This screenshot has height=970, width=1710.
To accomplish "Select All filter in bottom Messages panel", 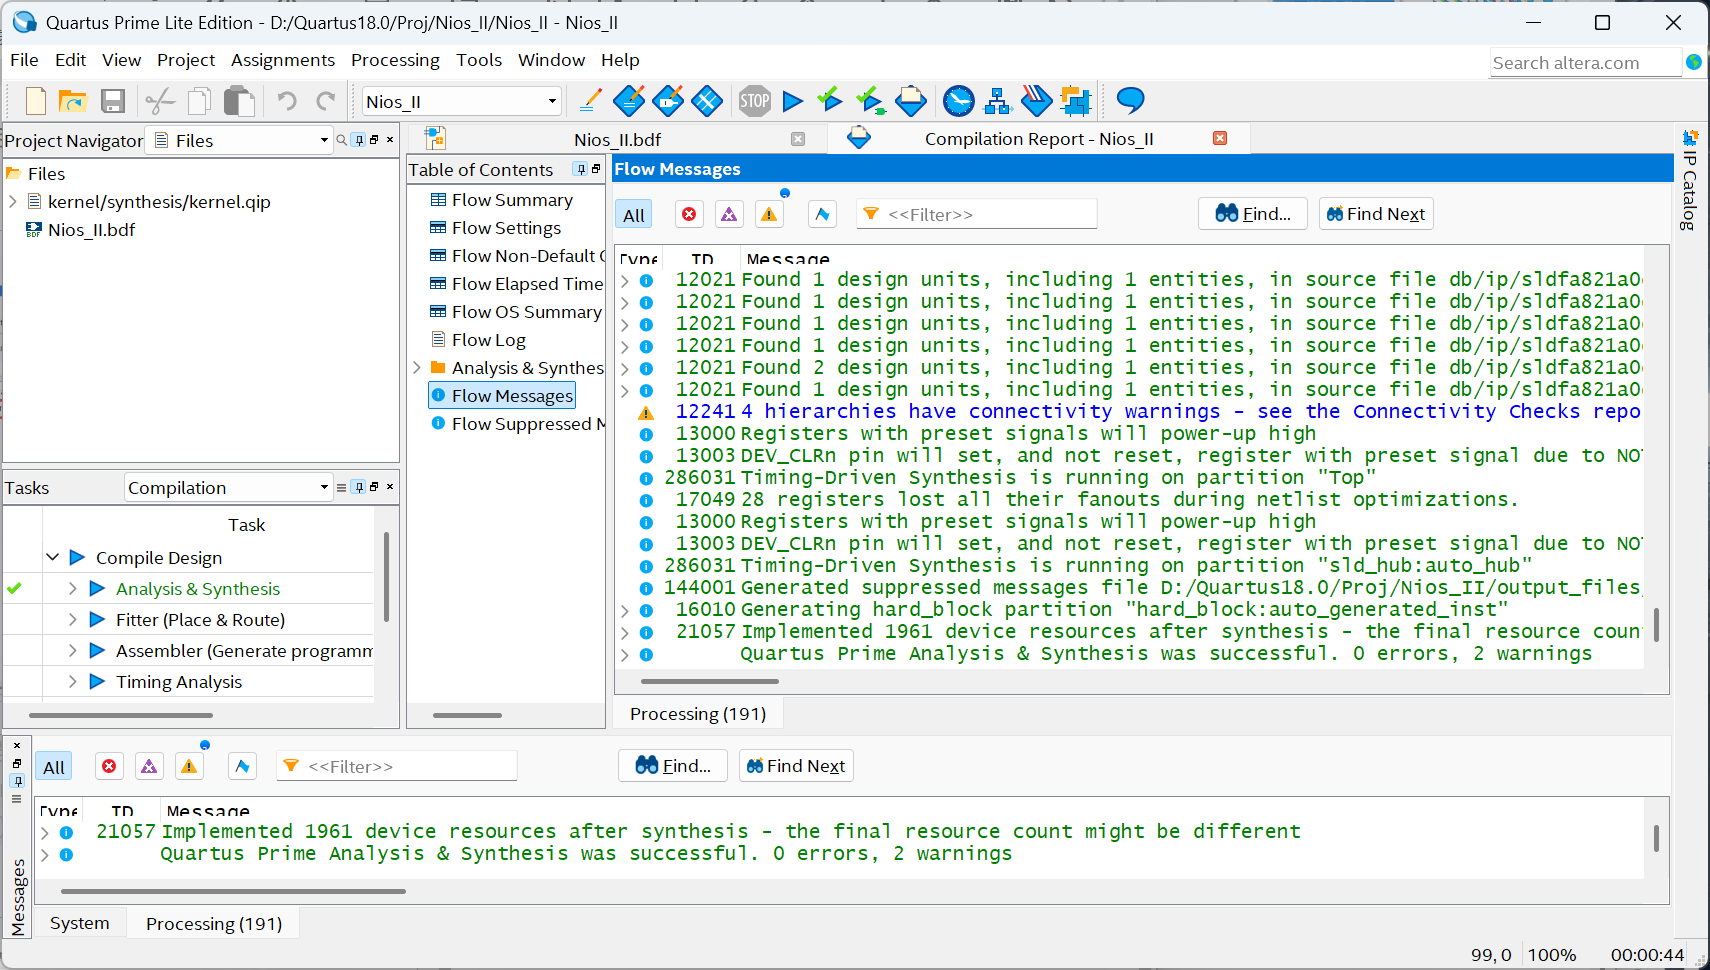I will pyautogui.click(x=54, y=767).
